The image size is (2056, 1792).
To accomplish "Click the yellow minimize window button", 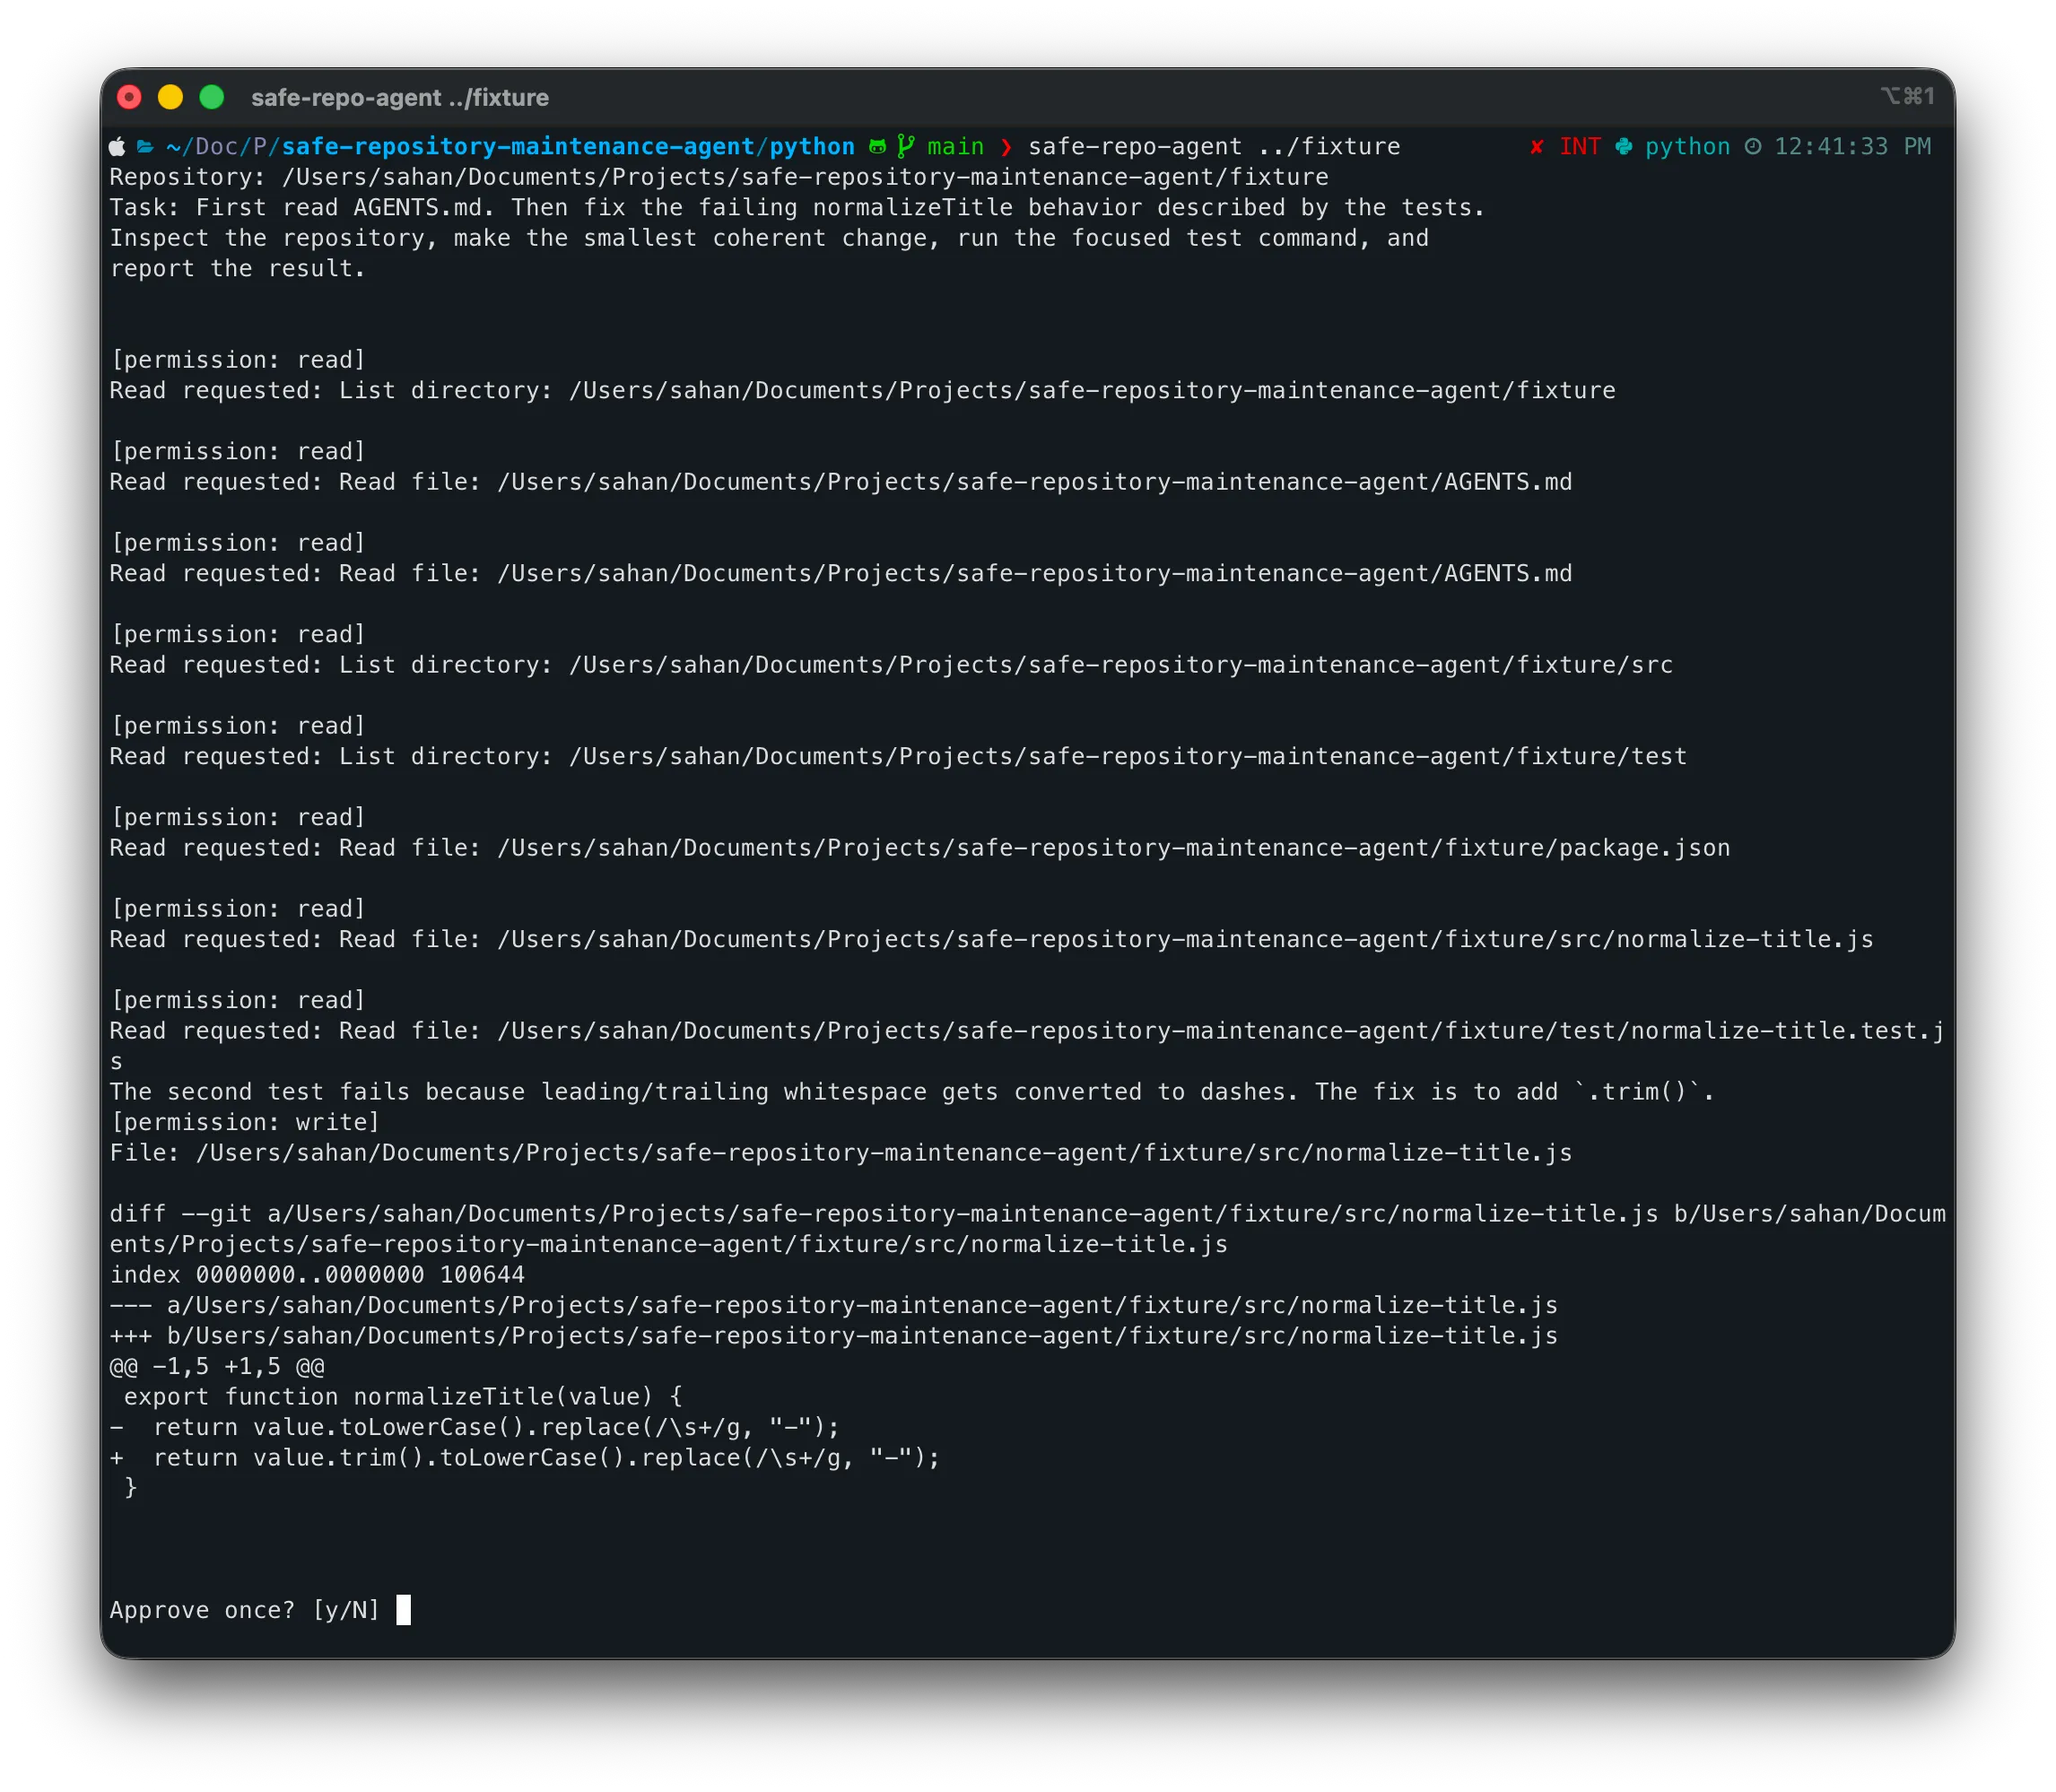I will pos(170,97).
